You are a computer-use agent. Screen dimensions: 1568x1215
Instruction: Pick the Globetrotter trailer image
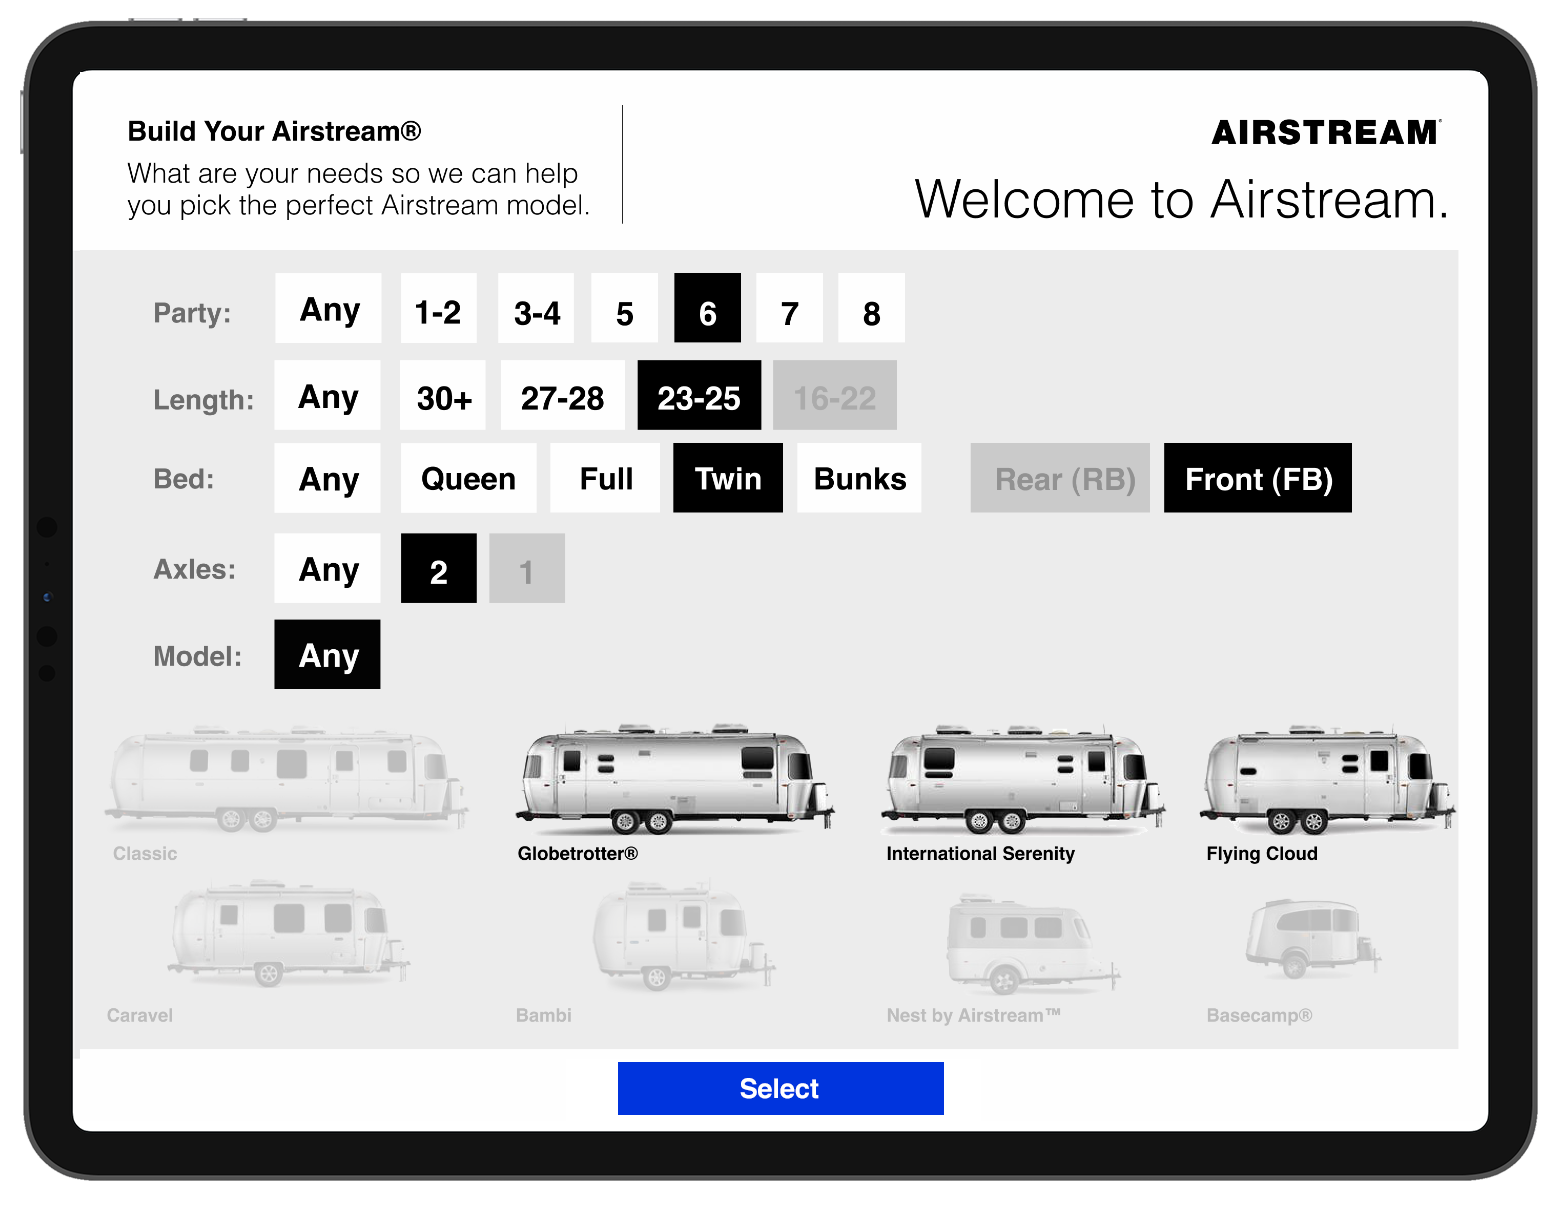(x=675, y=779)
